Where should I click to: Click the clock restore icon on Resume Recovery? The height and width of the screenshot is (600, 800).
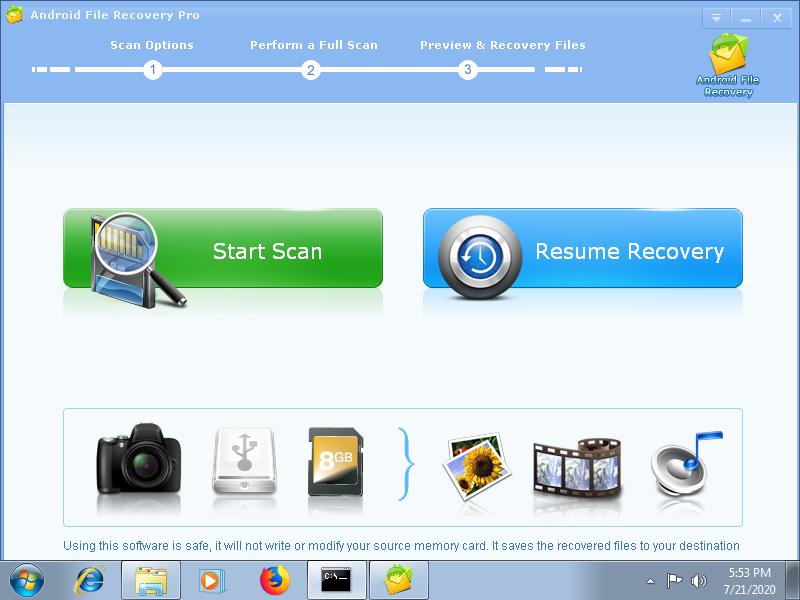tap(480, 257)
